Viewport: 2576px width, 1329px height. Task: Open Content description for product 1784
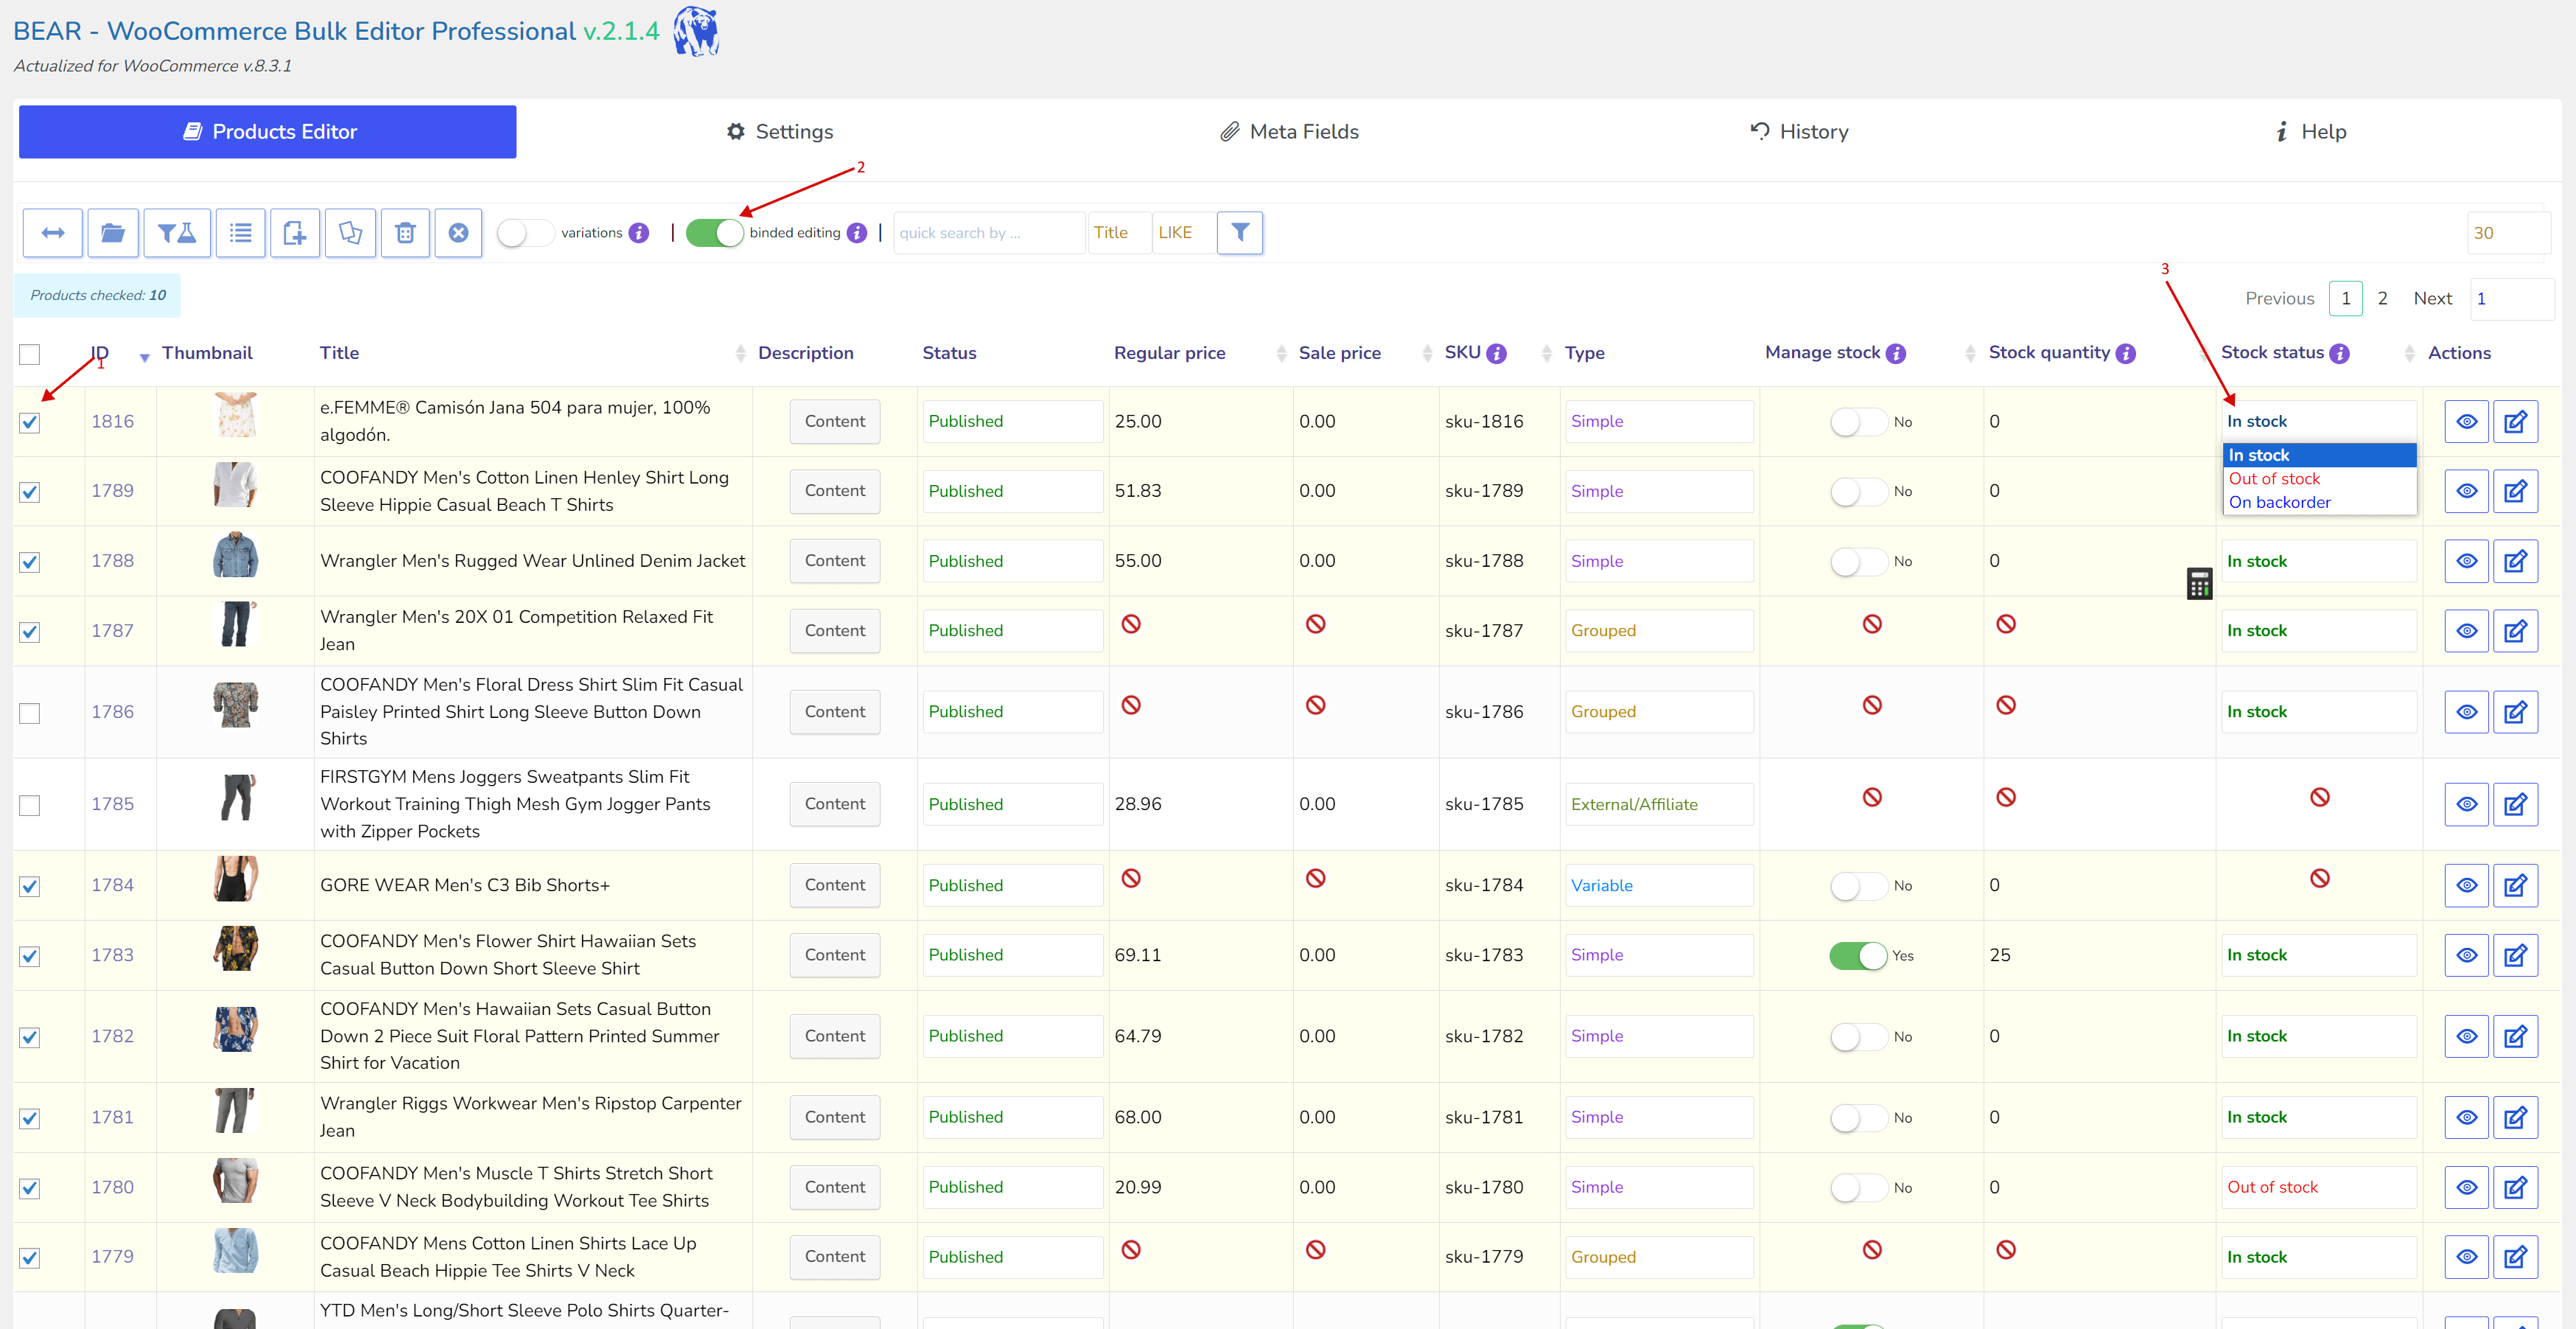(x=834, y=885)
